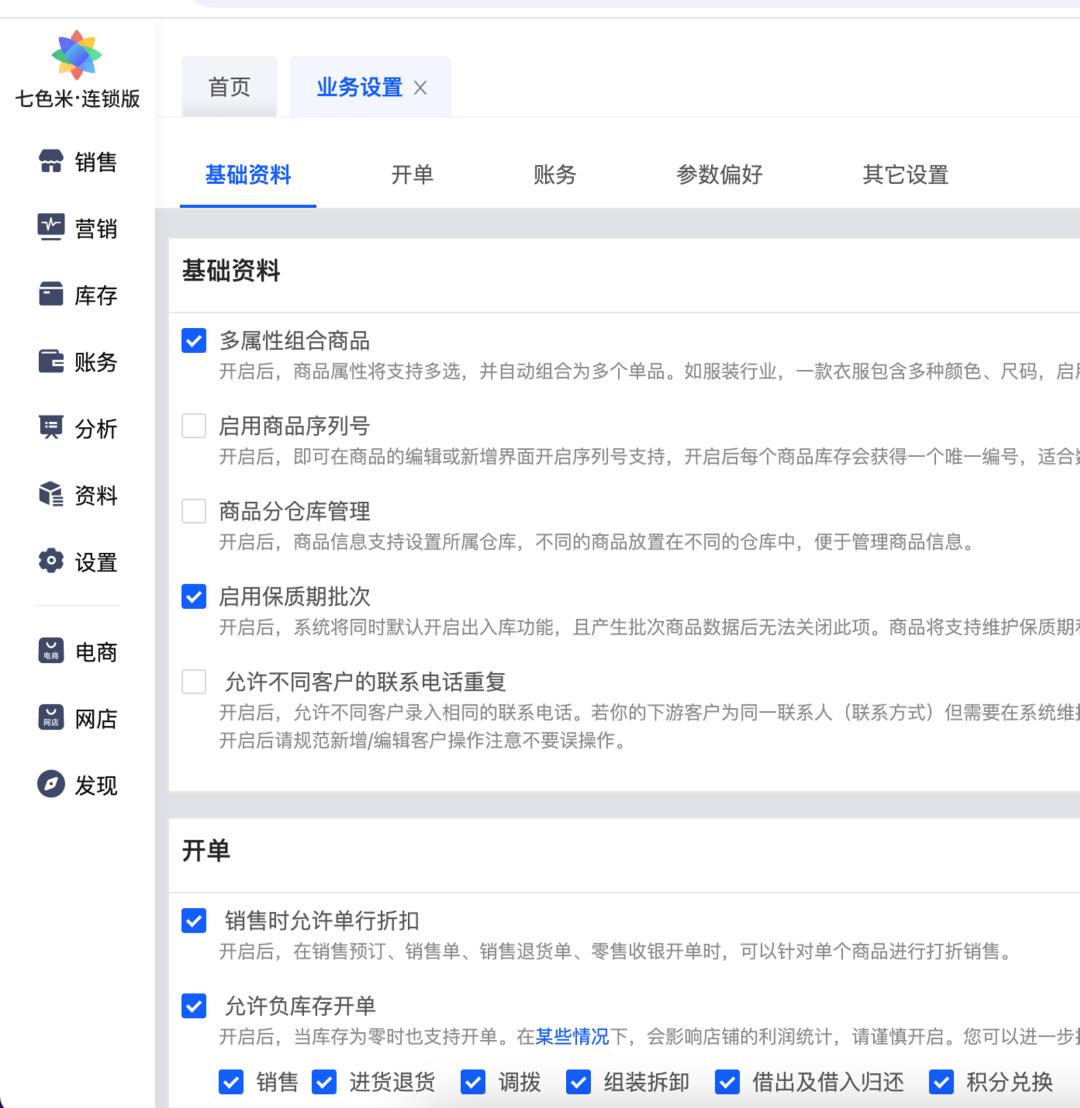The image size is (1080, 1108).
Task: Enable the 启用商品序列号 checkbox
Action: (x=194, y=426)
